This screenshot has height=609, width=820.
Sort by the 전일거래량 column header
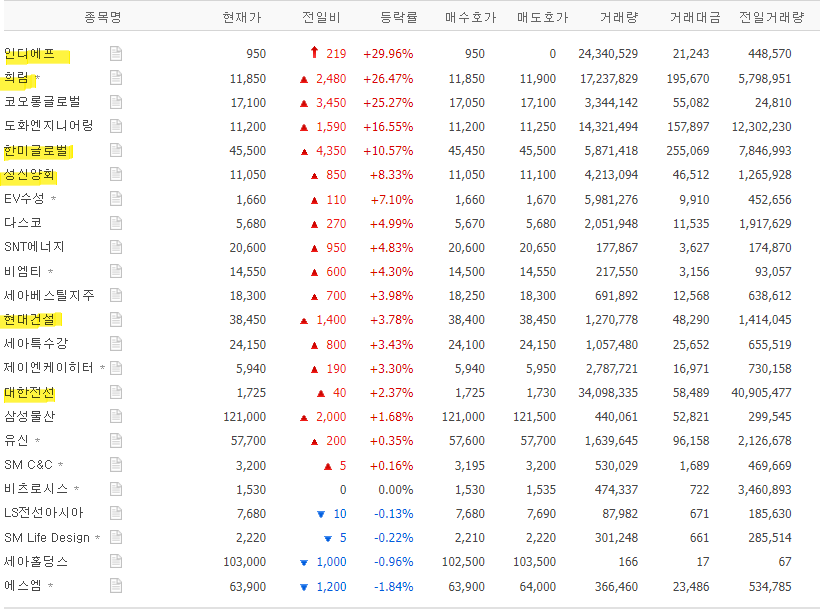coord(771,17)
